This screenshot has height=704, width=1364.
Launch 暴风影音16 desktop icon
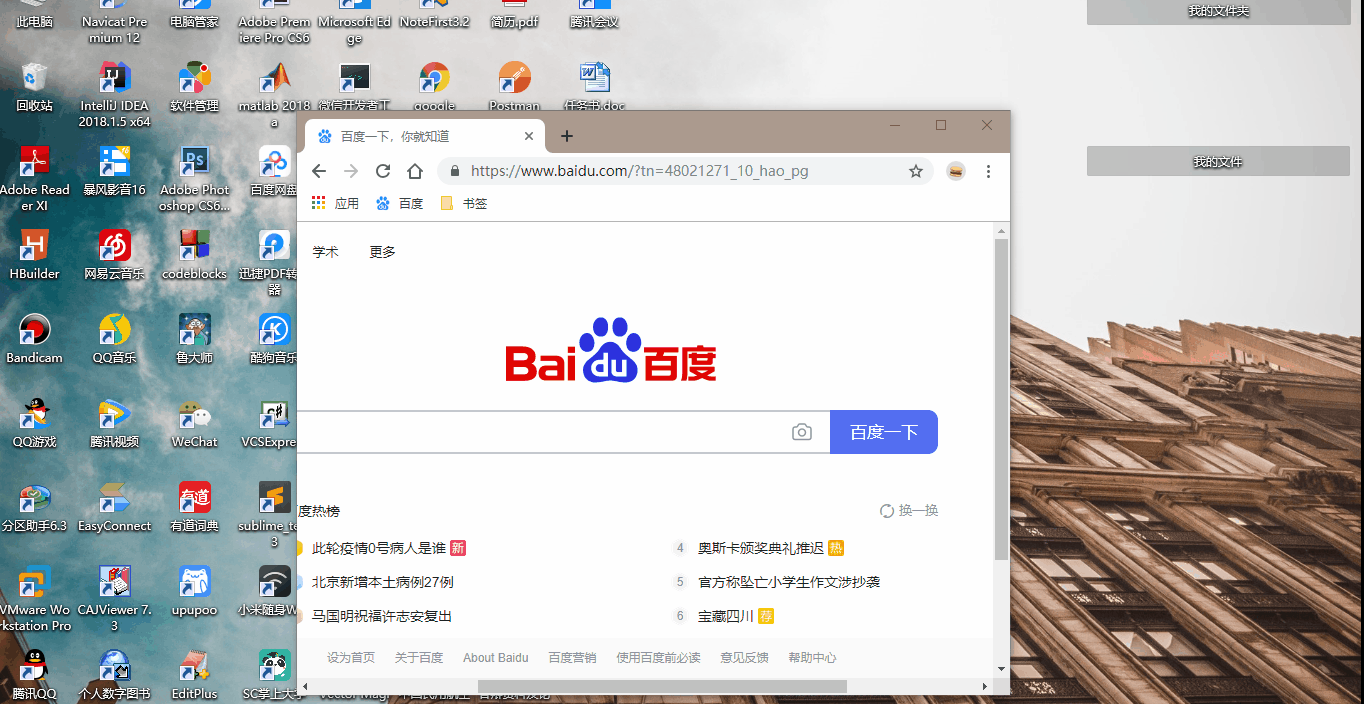pos(115,170)
